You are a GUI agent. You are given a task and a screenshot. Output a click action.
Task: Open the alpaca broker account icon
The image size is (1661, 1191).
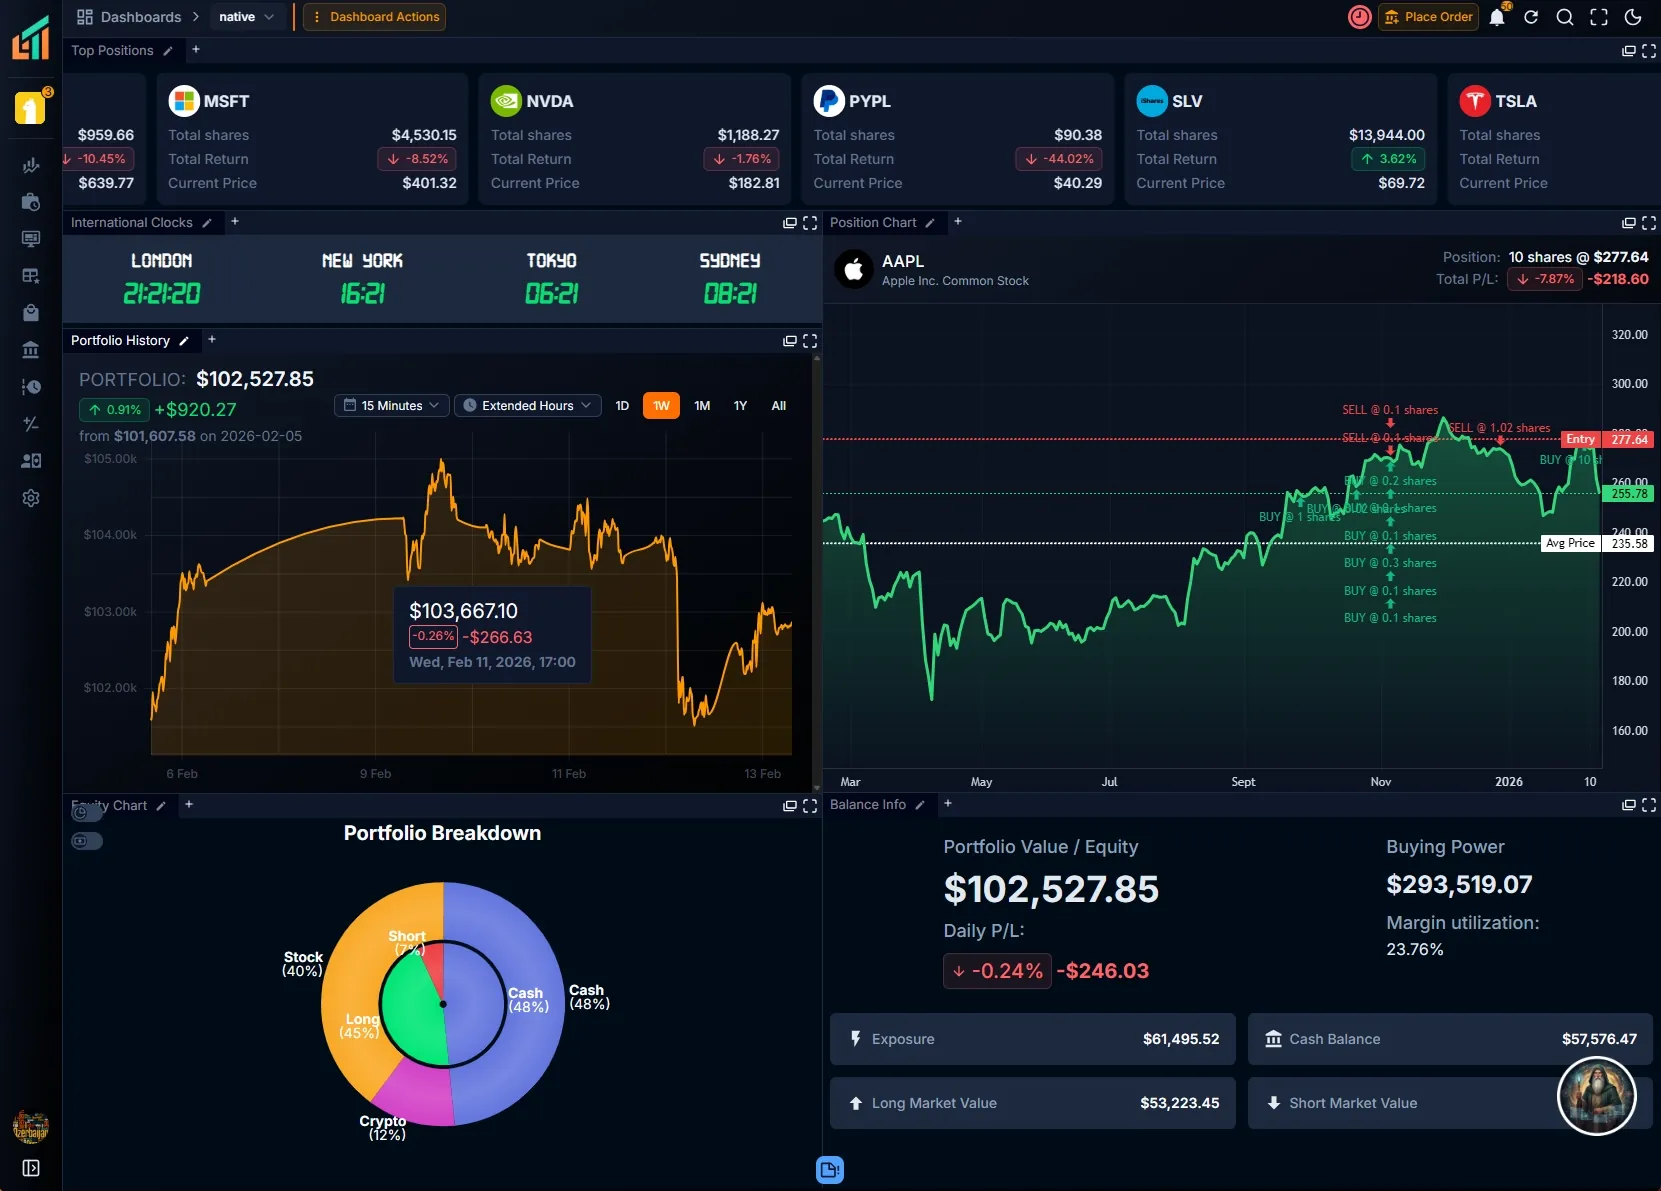pos(30,107)
